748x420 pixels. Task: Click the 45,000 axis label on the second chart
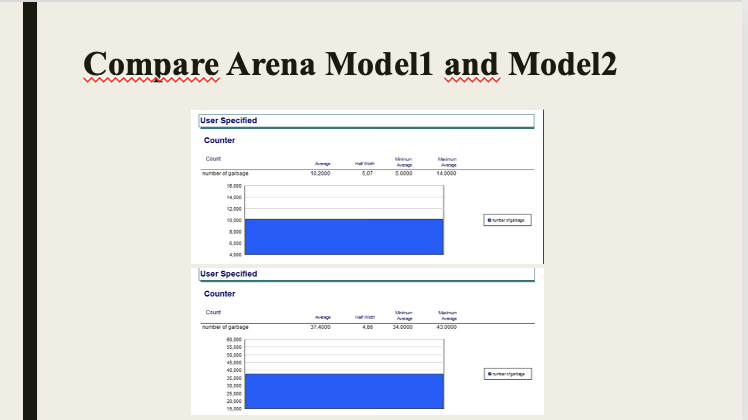234,363
